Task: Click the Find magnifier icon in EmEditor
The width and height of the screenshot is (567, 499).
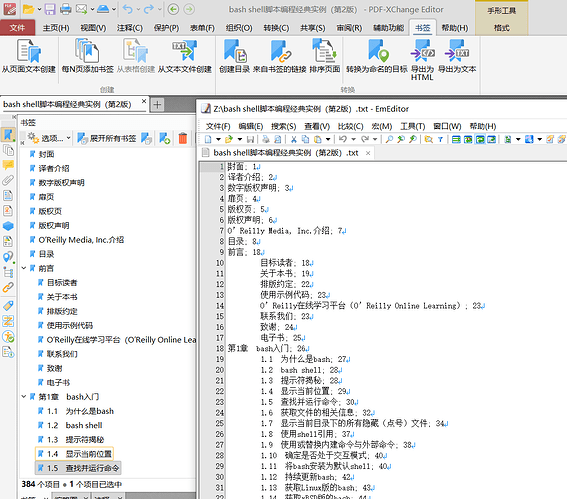Action: click(x=389, y=139)
